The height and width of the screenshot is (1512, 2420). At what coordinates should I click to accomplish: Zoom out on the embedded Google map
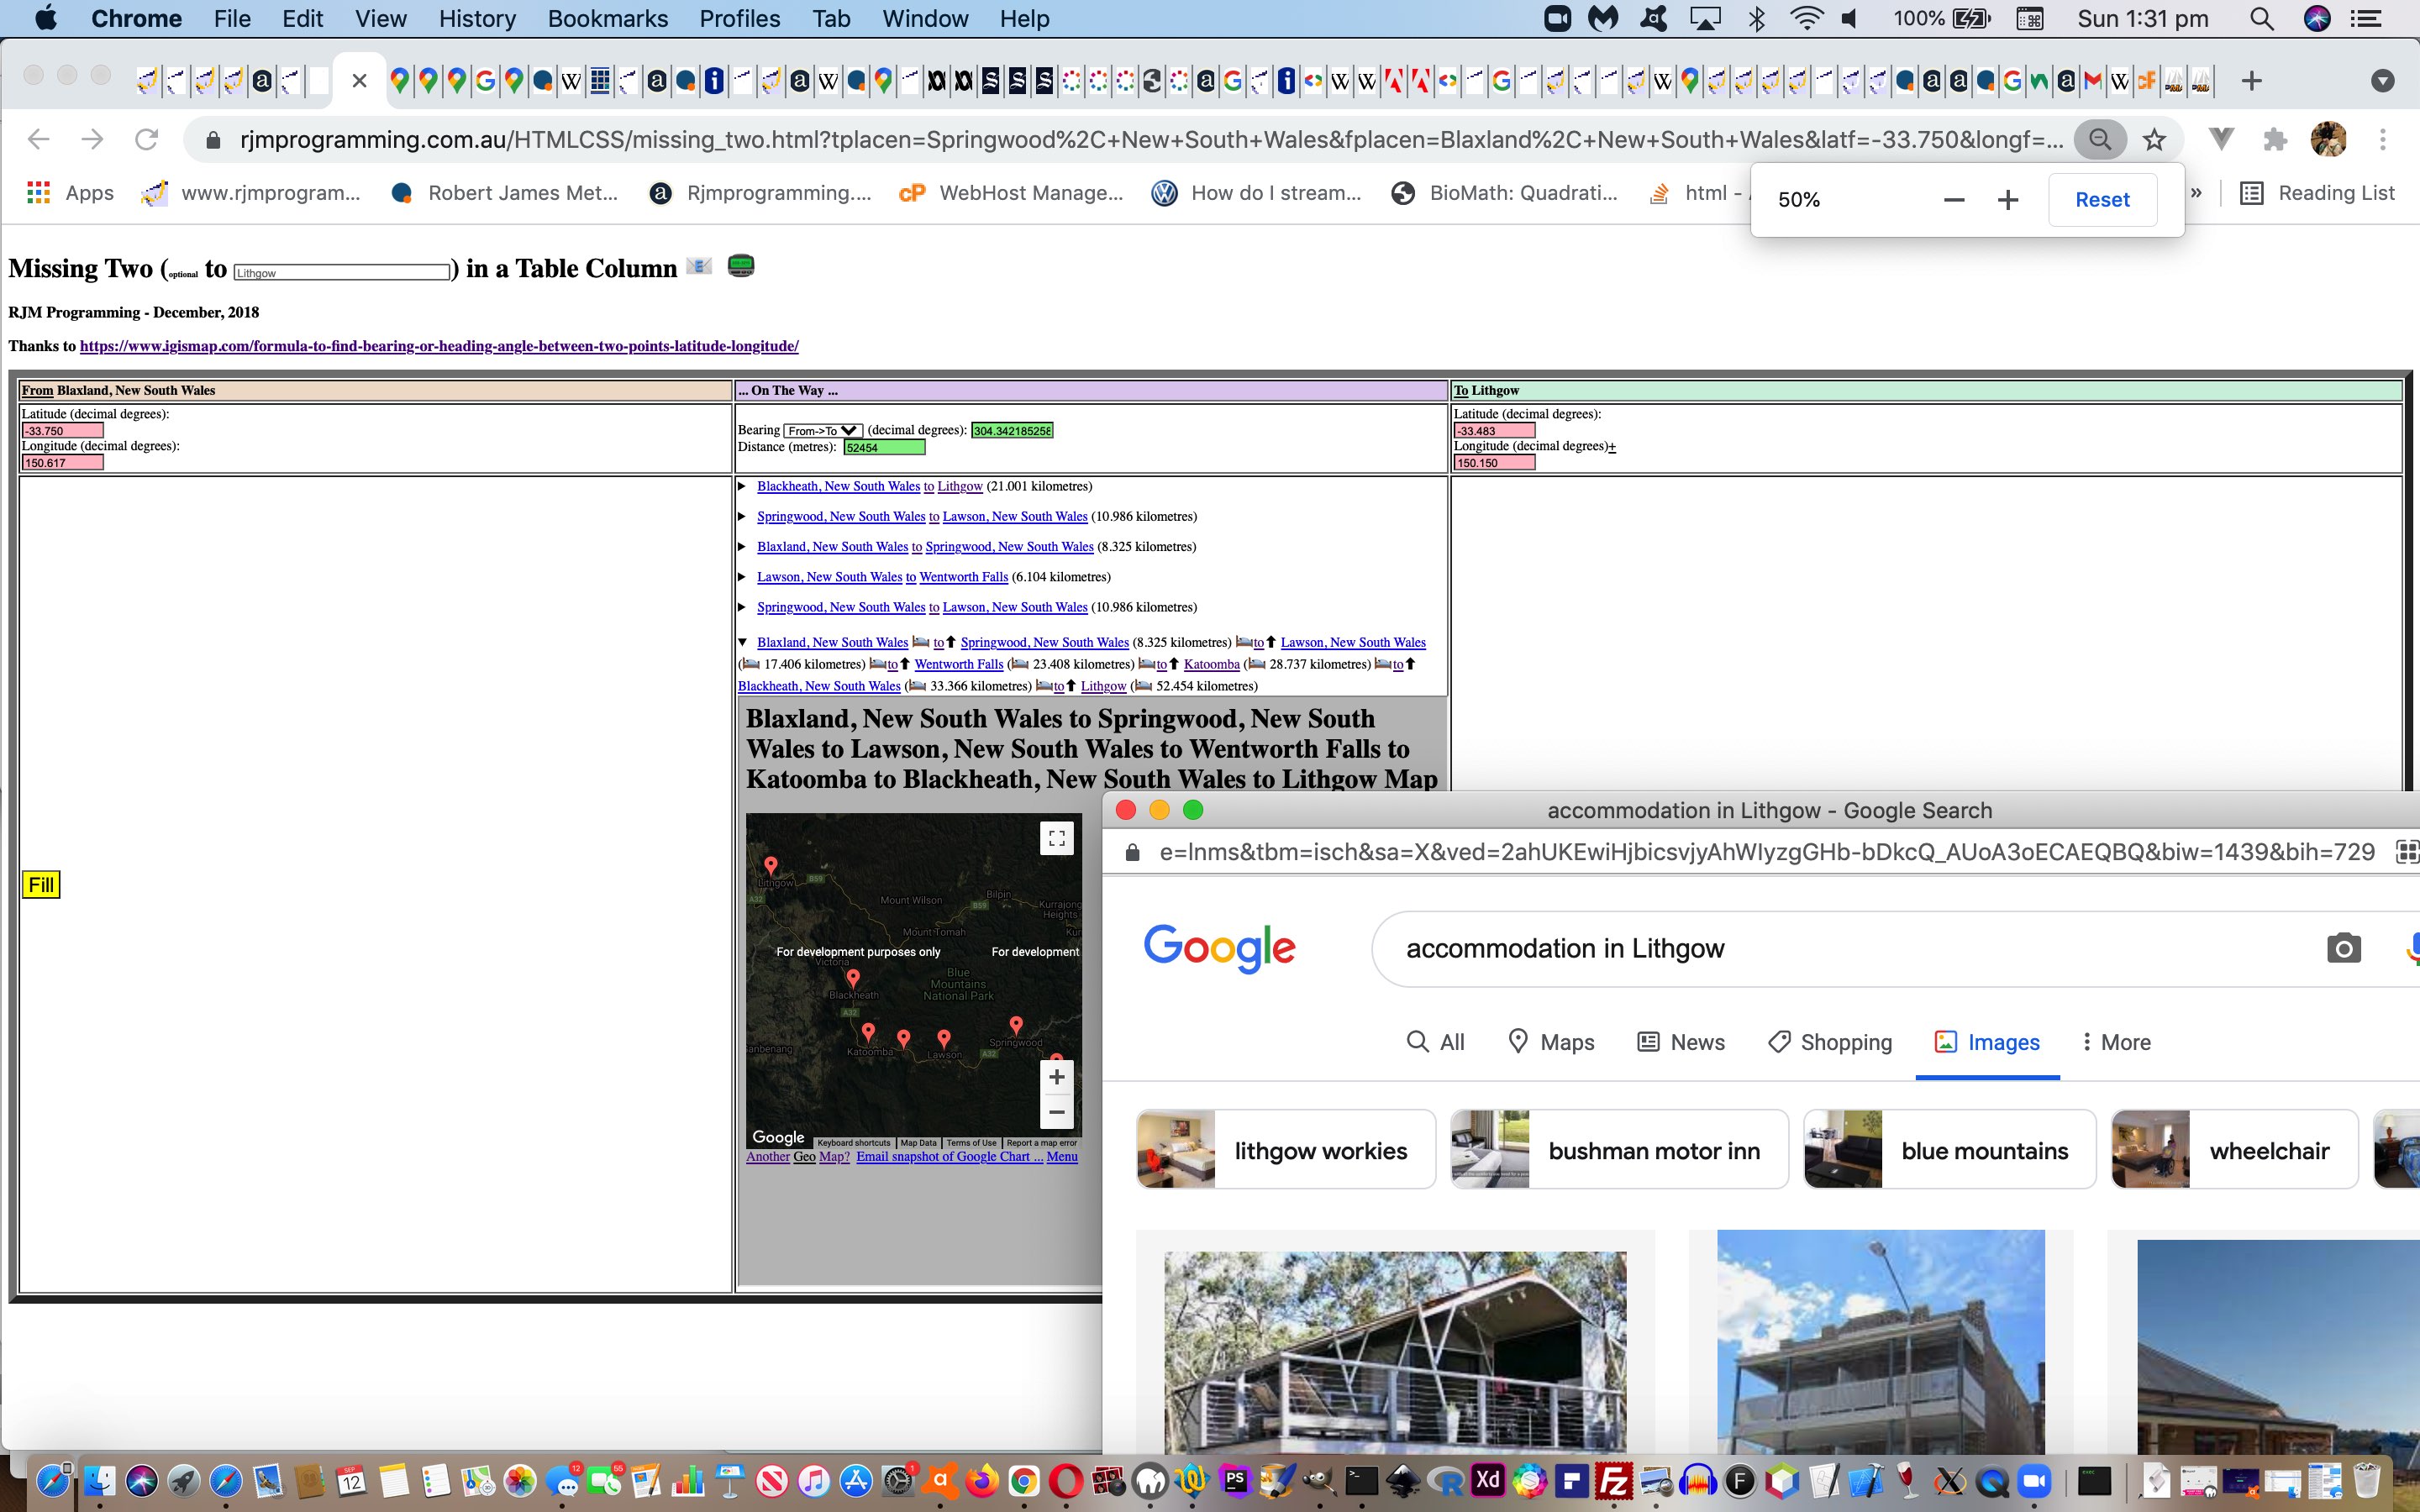pyautogui.click(x=1056, y=1111)
